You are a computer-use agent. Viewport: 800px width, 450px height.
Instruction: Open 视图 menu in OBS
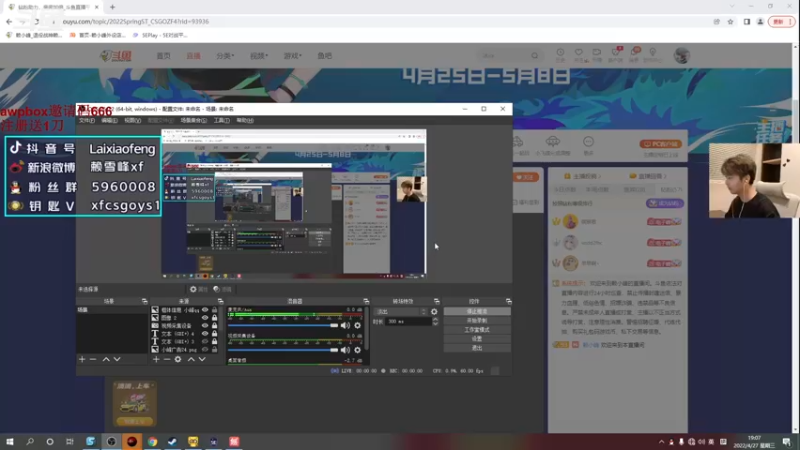pos(132,120)
